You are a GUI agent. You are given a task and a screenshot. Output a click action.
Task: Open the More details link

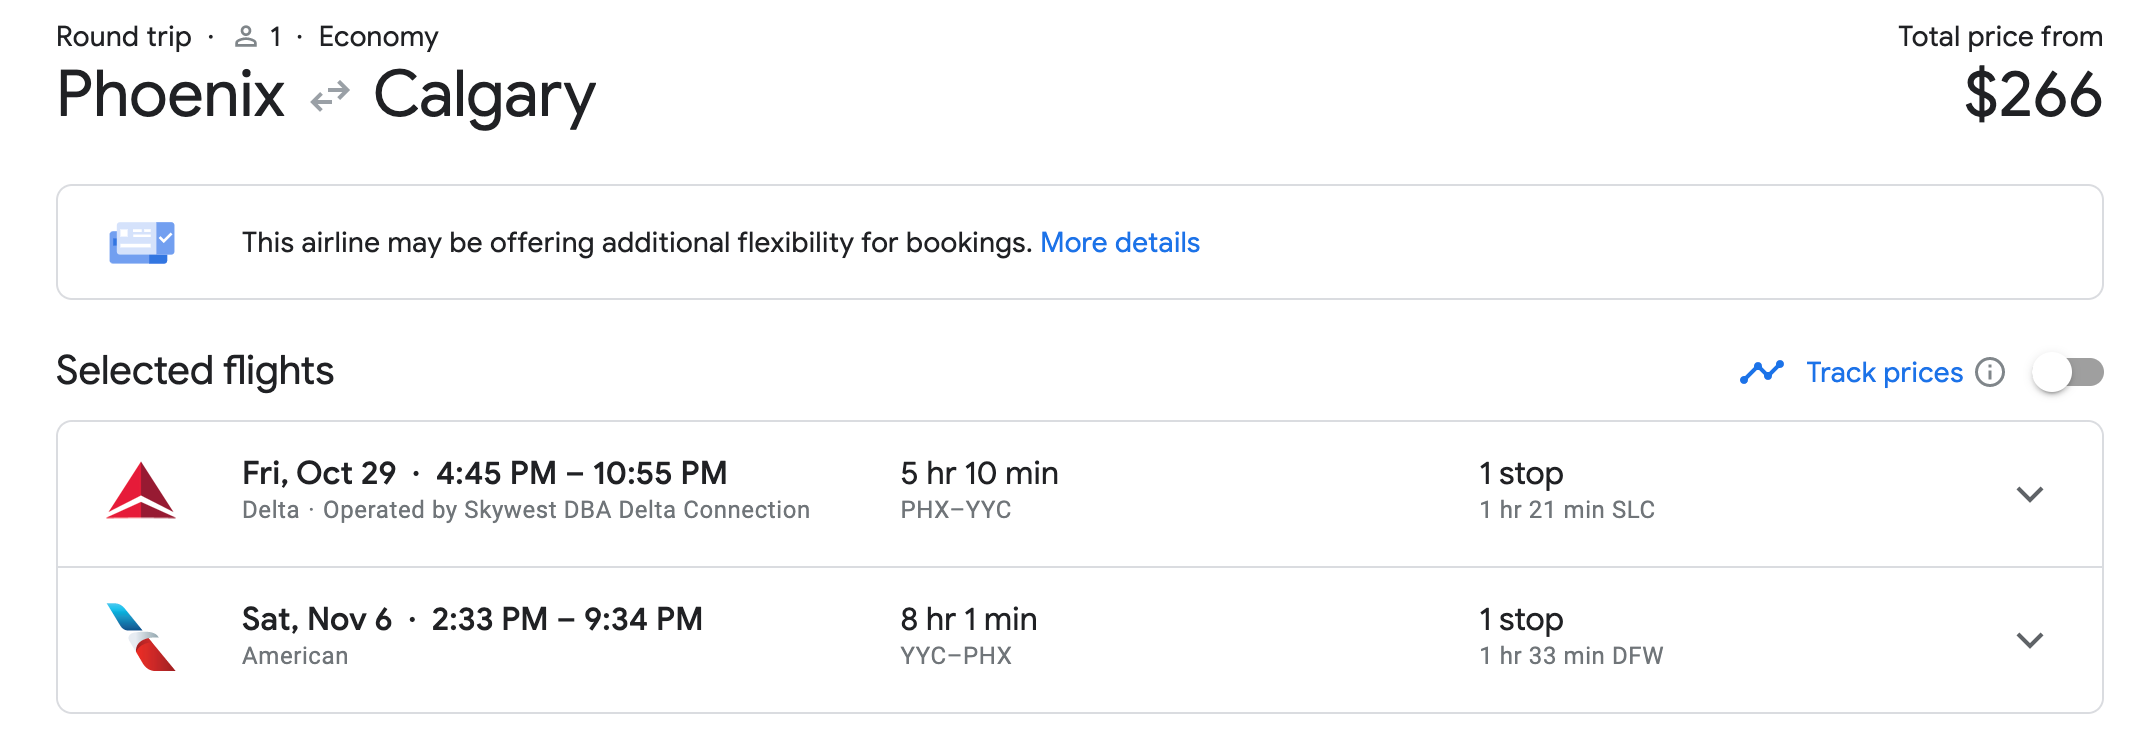tap(1119, 243)
